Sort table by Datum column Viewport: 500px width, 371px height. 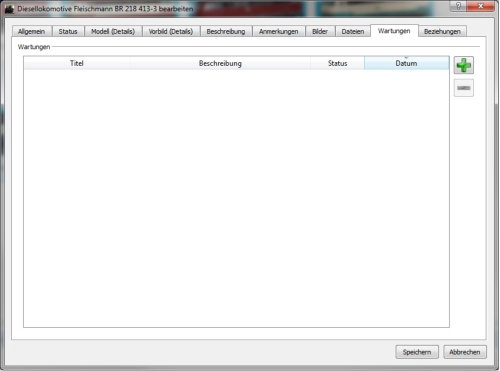tap(406, 63)
